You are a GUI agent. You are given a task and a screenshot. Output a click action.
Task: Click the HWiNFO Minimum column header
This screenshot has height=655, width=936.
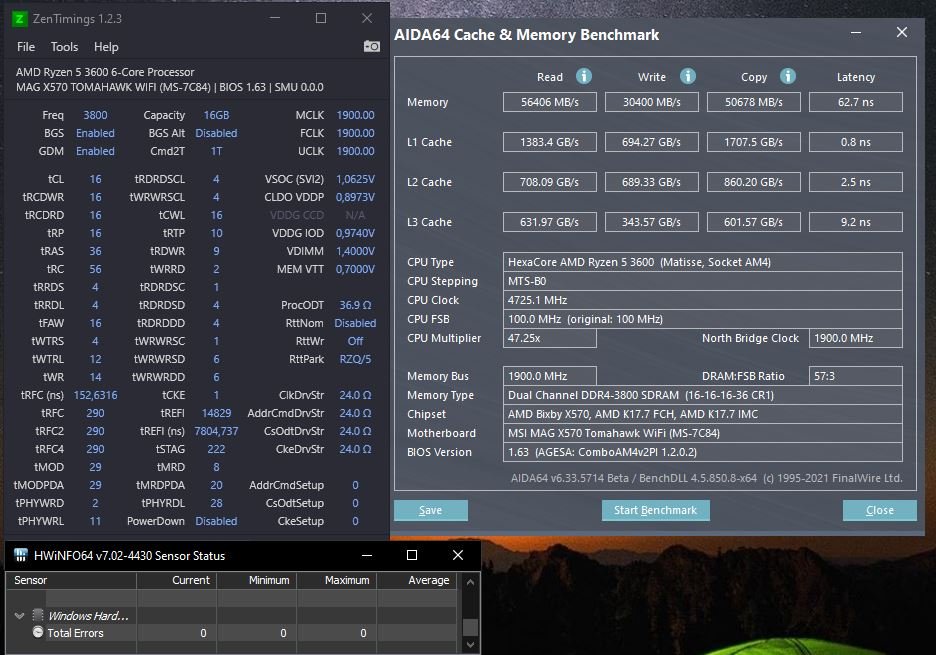point(257,580)
